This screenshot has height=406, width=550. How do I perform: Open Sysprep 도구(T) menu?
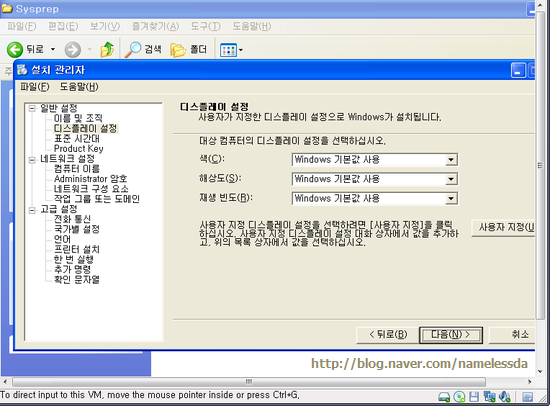[206, 26]
